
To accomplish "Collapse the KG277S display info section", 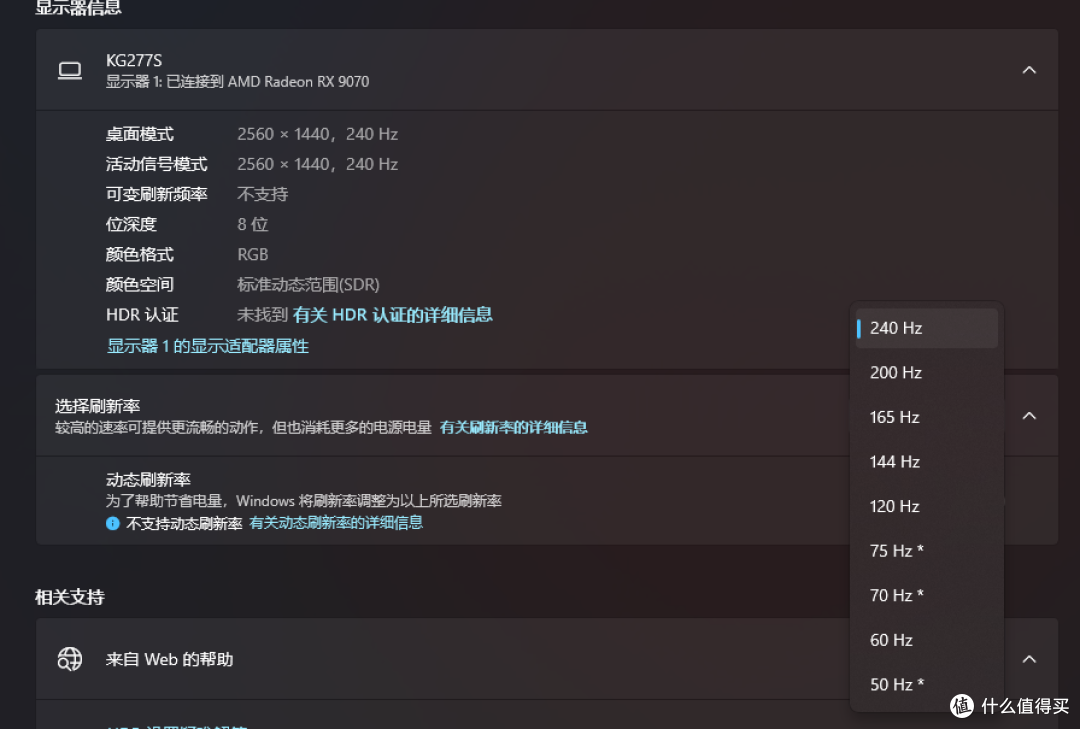I will (x=1029, y=70).
